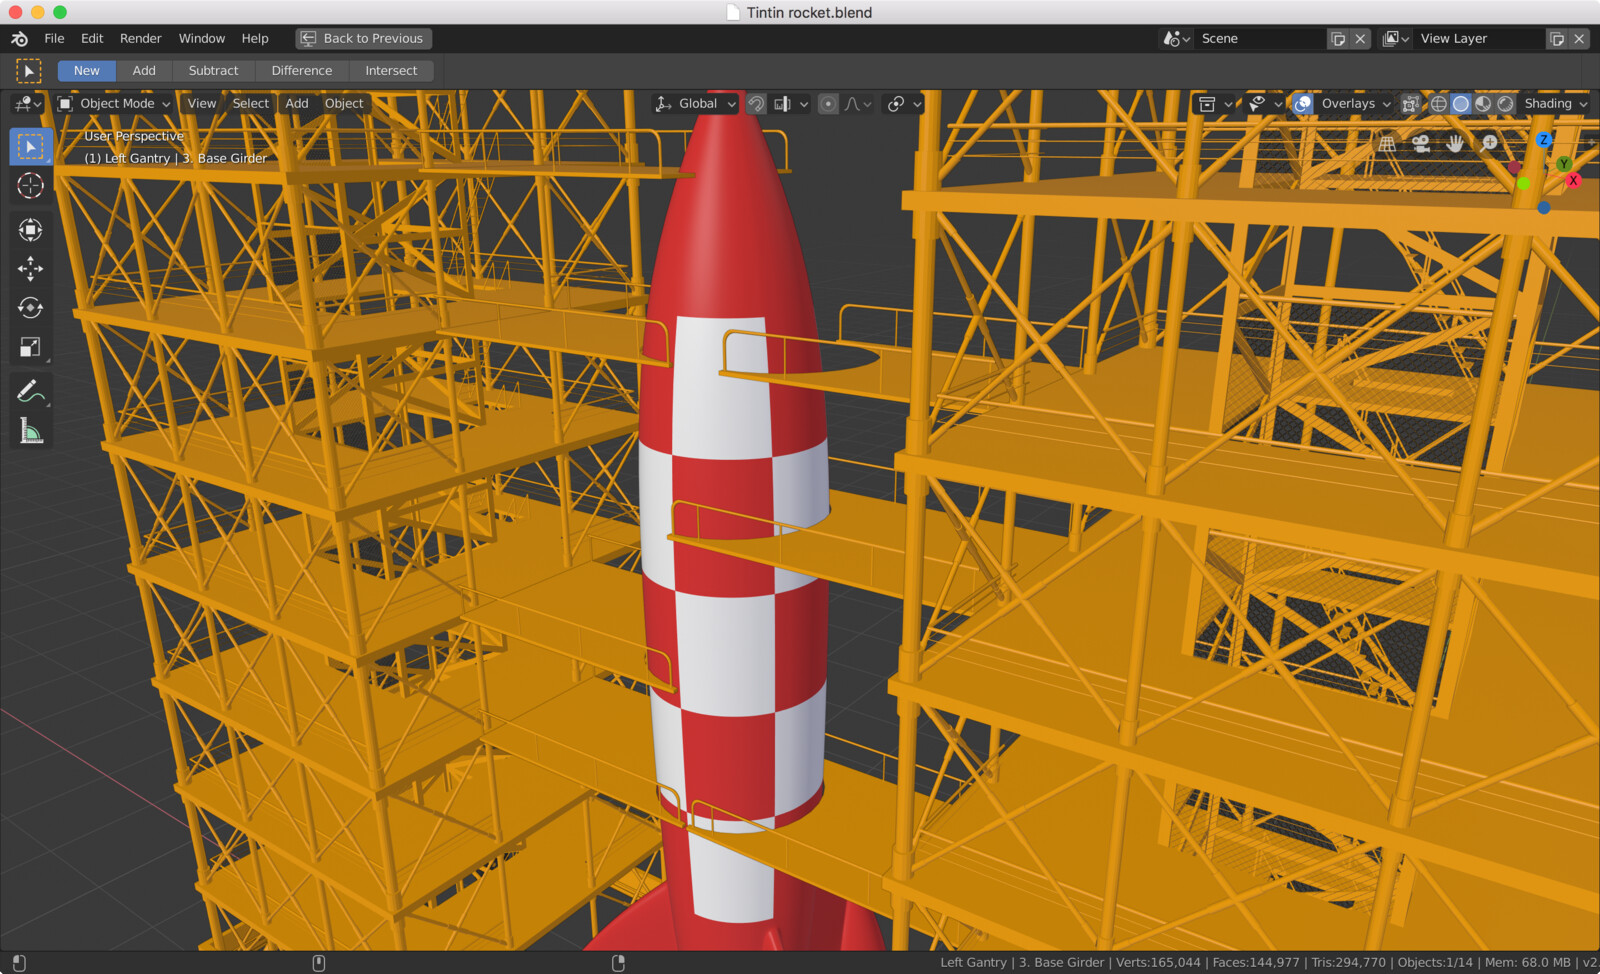The image size is (1600, 974).
Task: Set selection mode to New
Action: pyautogui.click(x=87, y=70)
